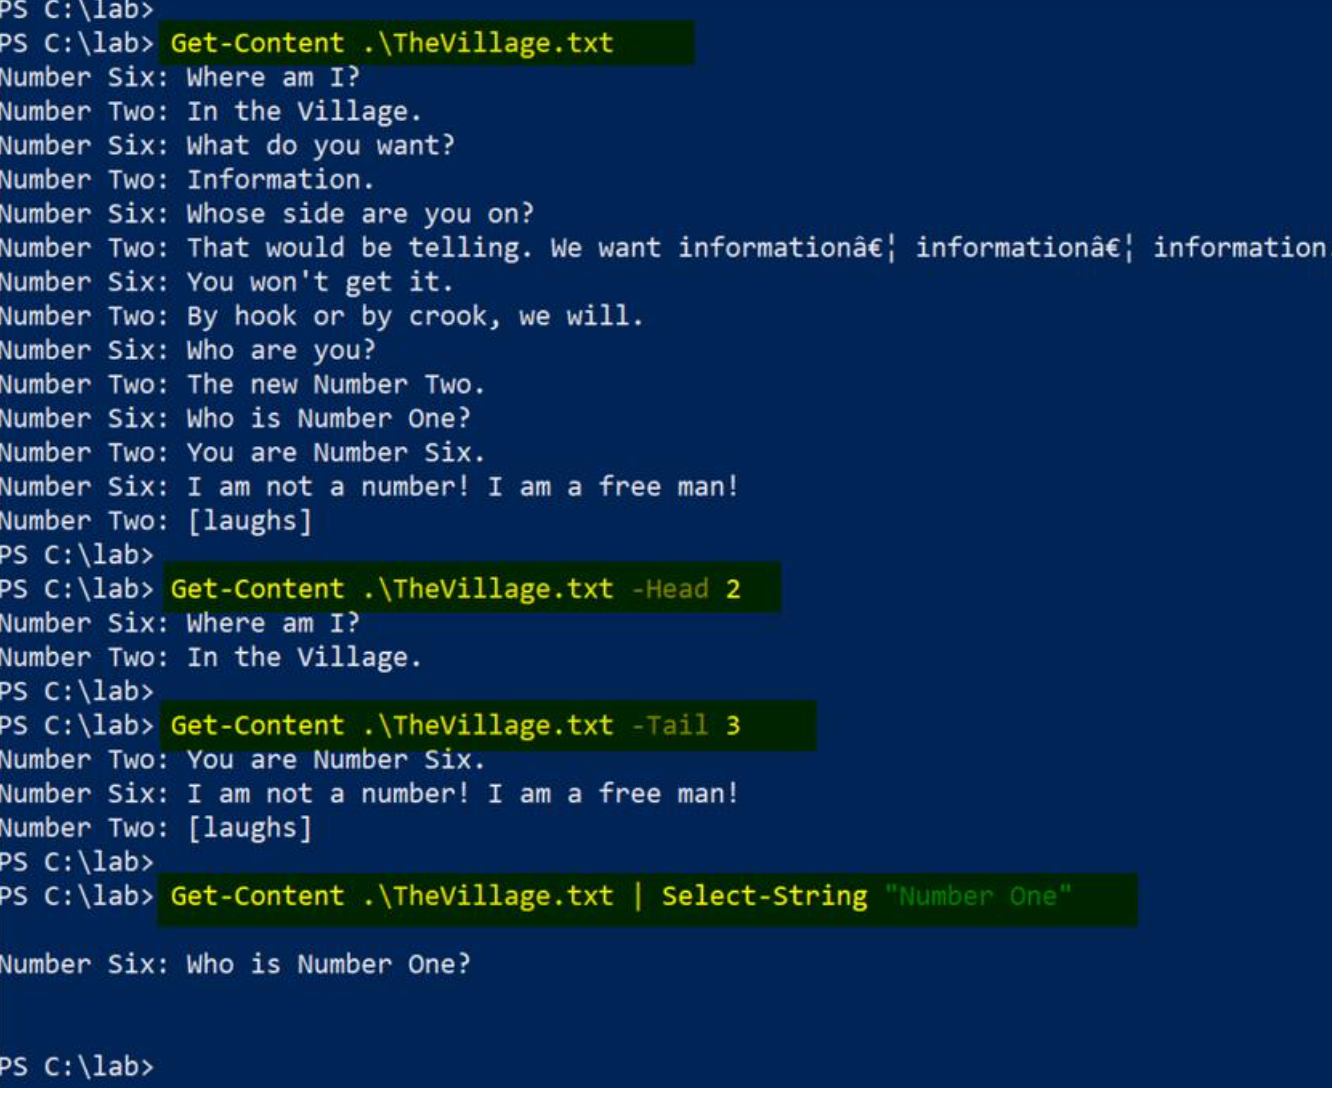
Task: Click "In the Village." under the -Head command
Action: [x=304, y=657]
